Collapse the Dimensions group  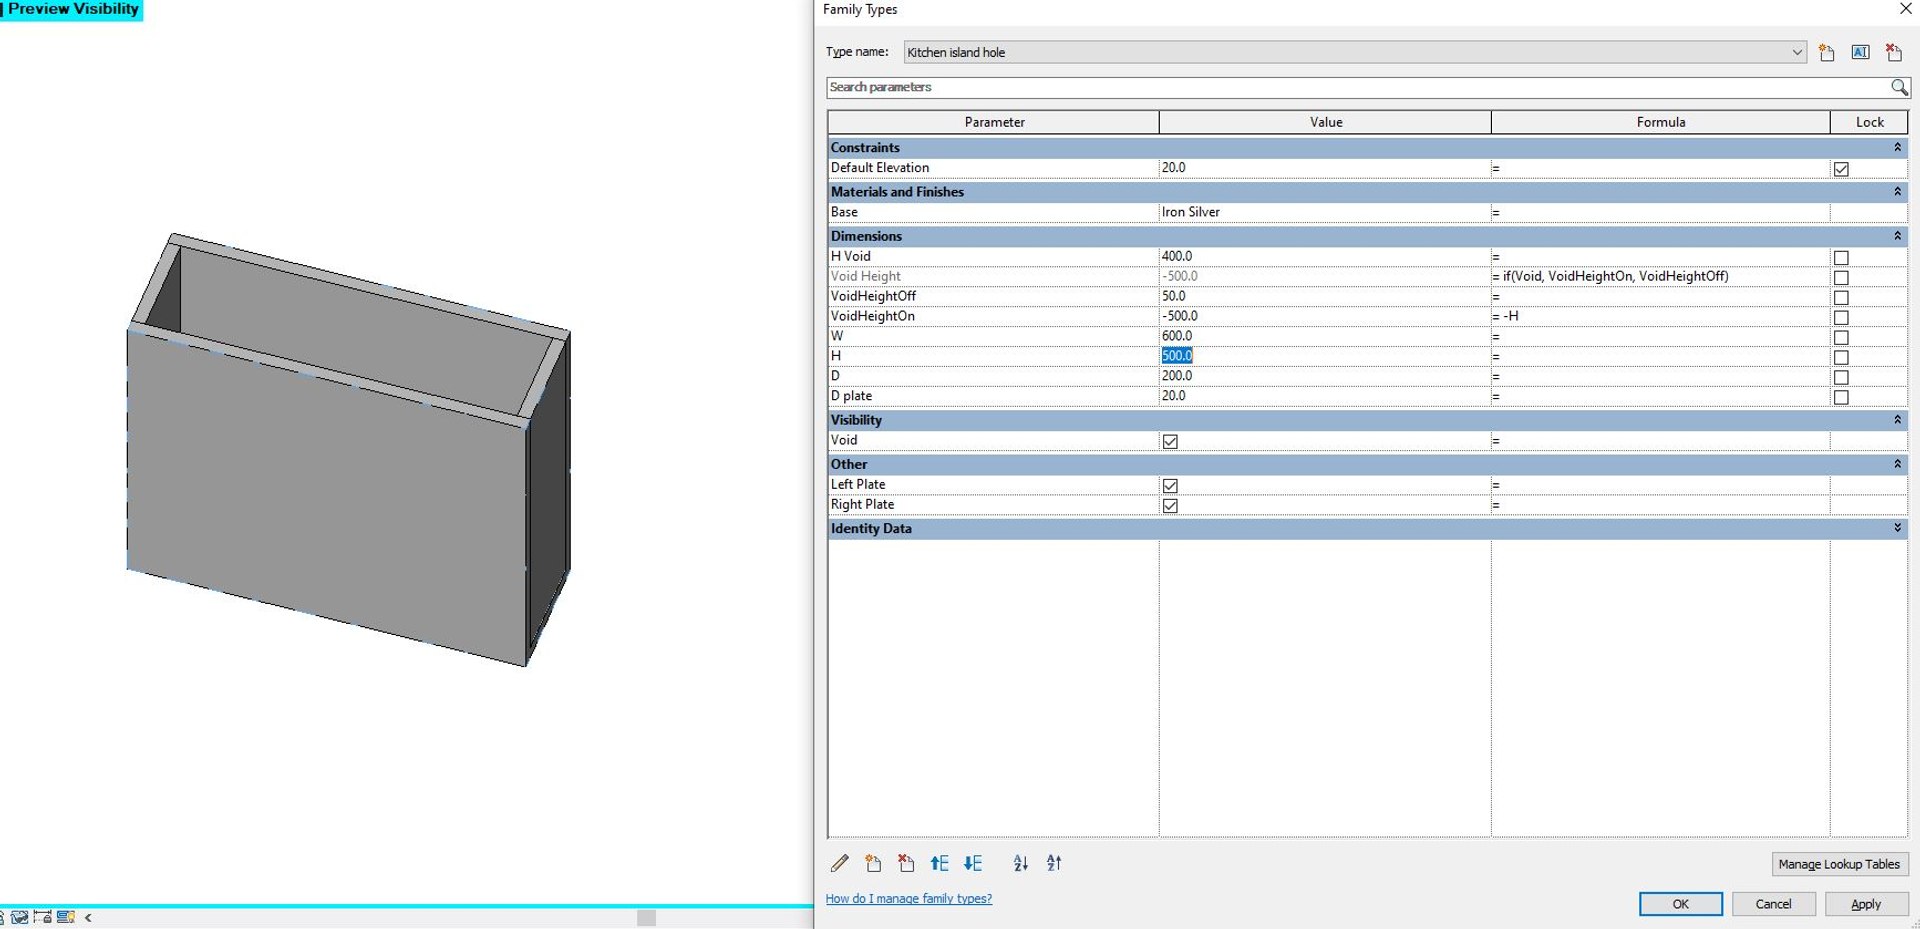1897,236
